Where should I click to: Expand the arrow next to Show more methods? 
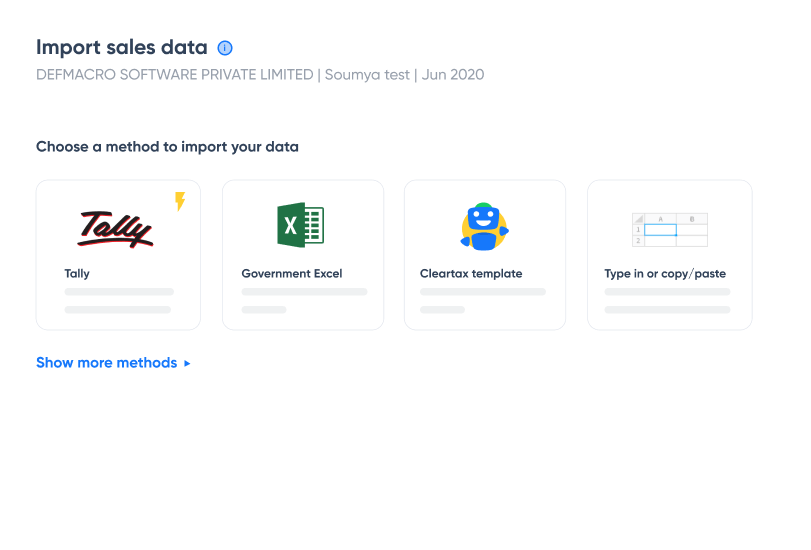click(187, 364)
